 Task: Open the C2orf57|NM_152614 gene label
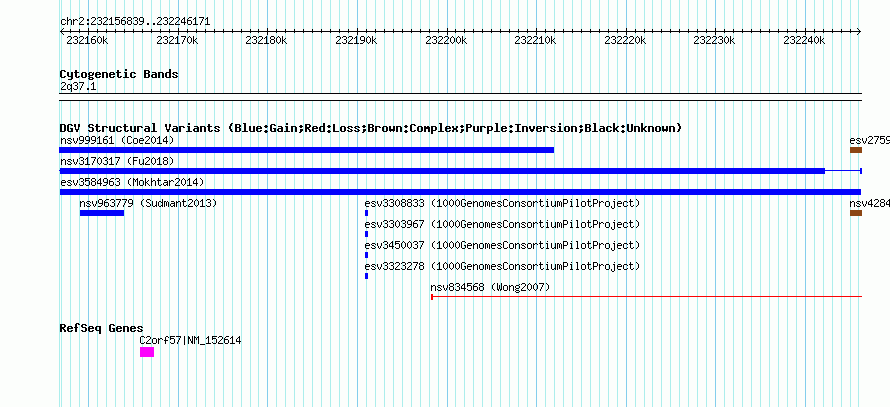pos(191,341)
